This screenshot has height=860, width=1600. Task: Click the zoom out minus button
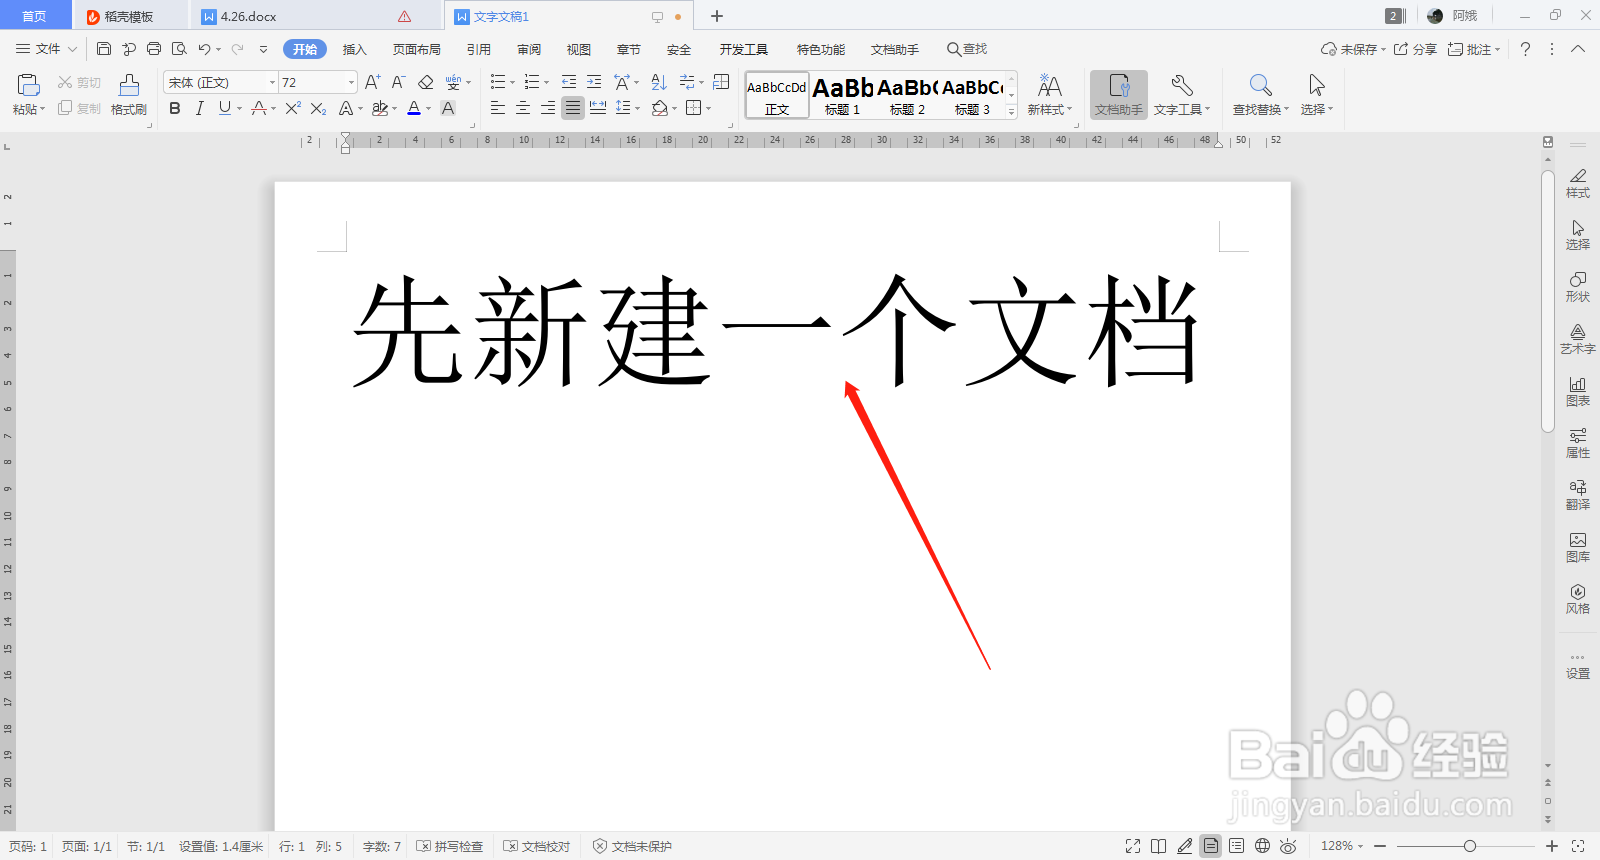pos(1380,846)
